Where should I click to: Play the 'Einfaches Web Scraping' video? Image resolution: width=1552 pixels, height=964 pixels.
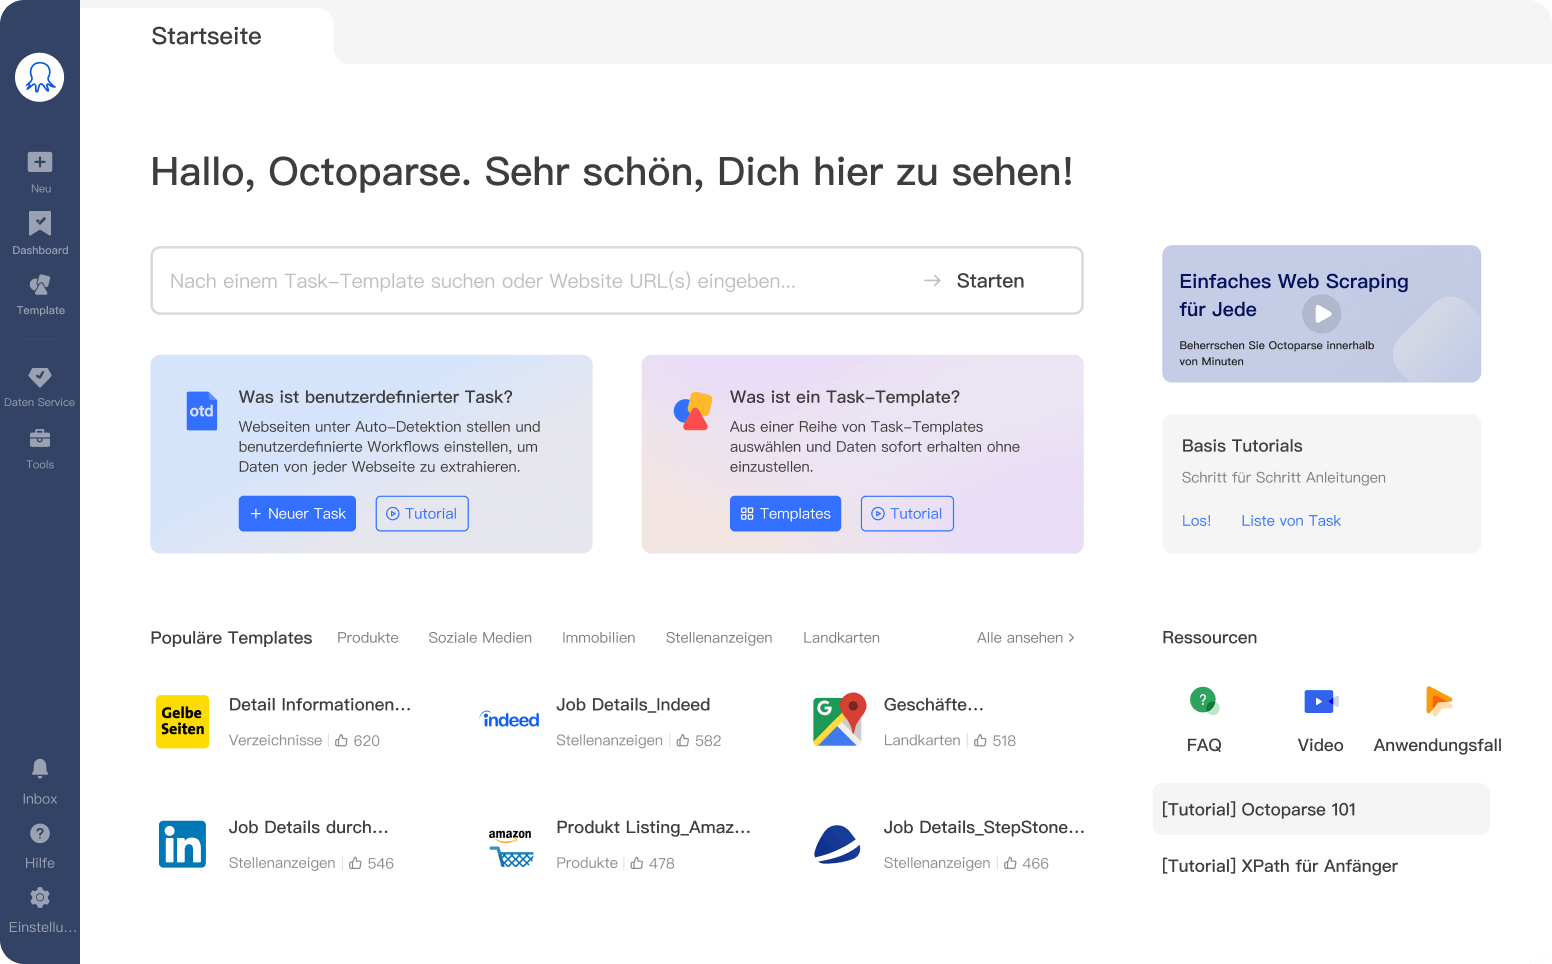(1321, 313)
